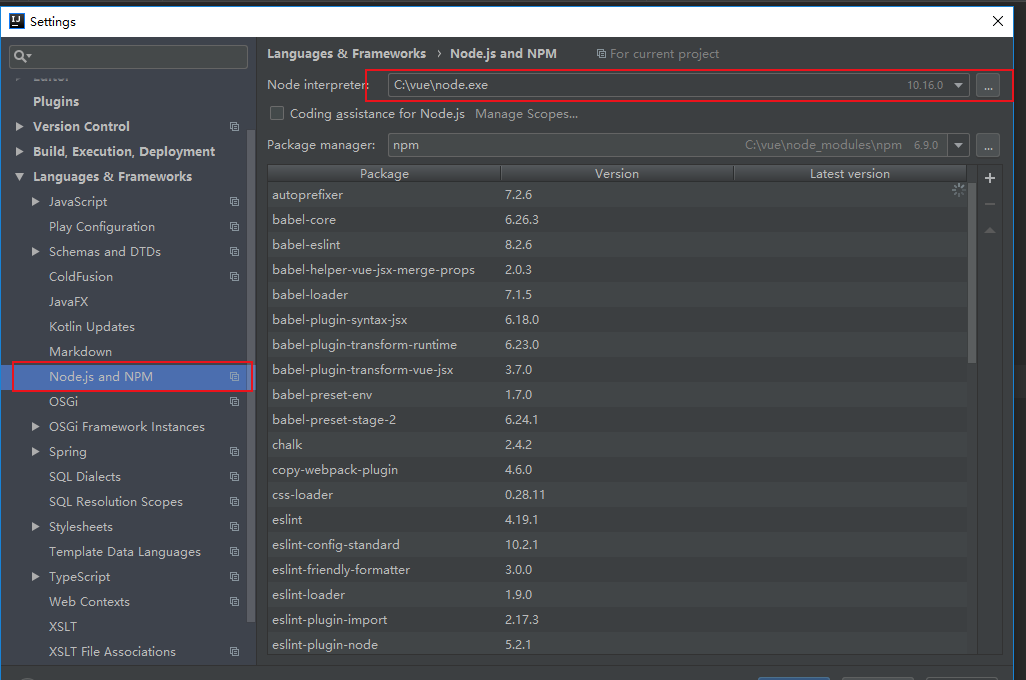This screenshot has height=680, width=1026.
Task: Click browse button for Node interpreter
Action: [988, 85]
